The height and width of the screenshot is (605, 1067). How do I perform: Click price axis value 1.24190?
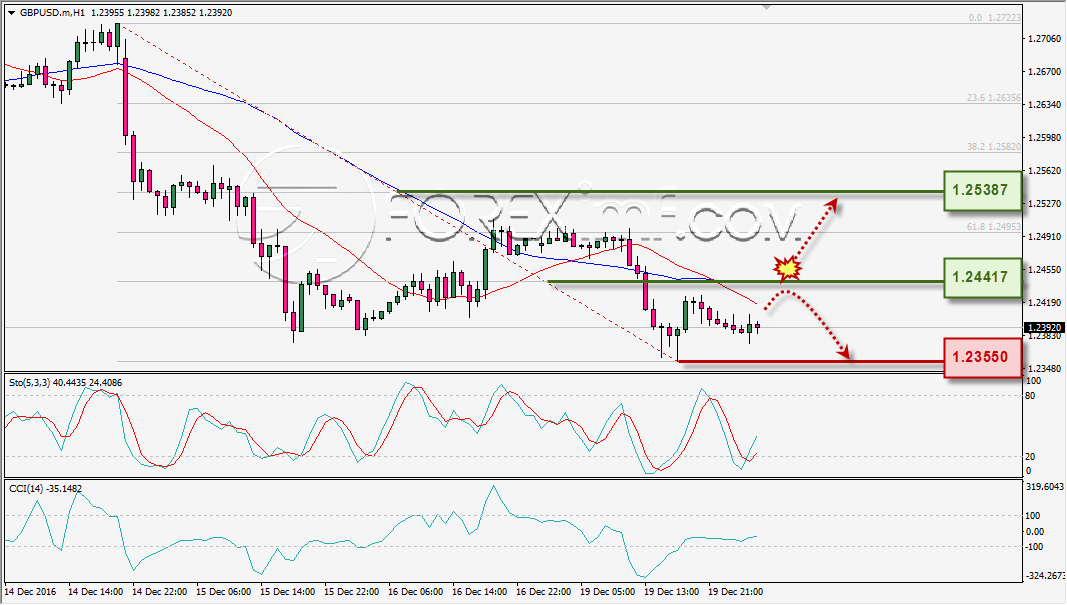(x=1044, y=303)
